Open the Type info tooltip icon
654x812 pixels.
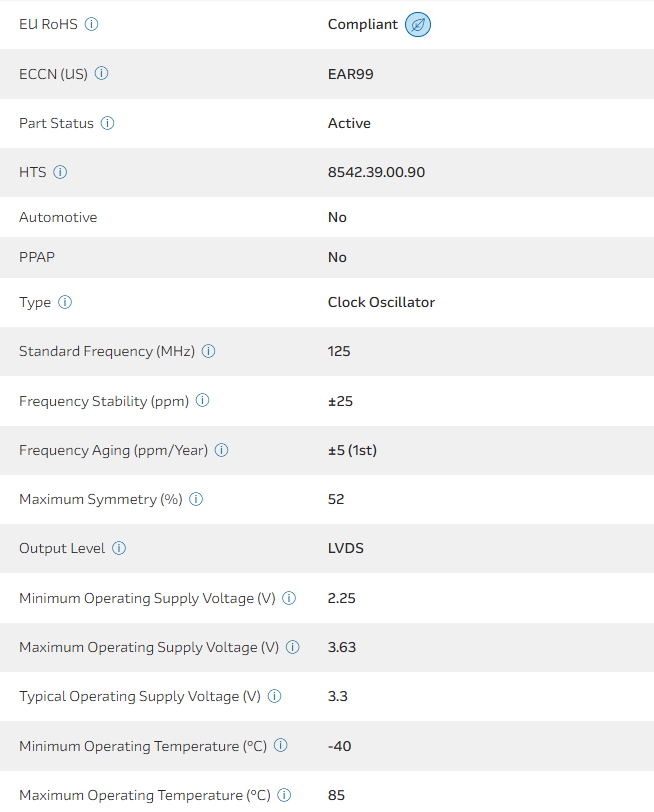(65, 302)
